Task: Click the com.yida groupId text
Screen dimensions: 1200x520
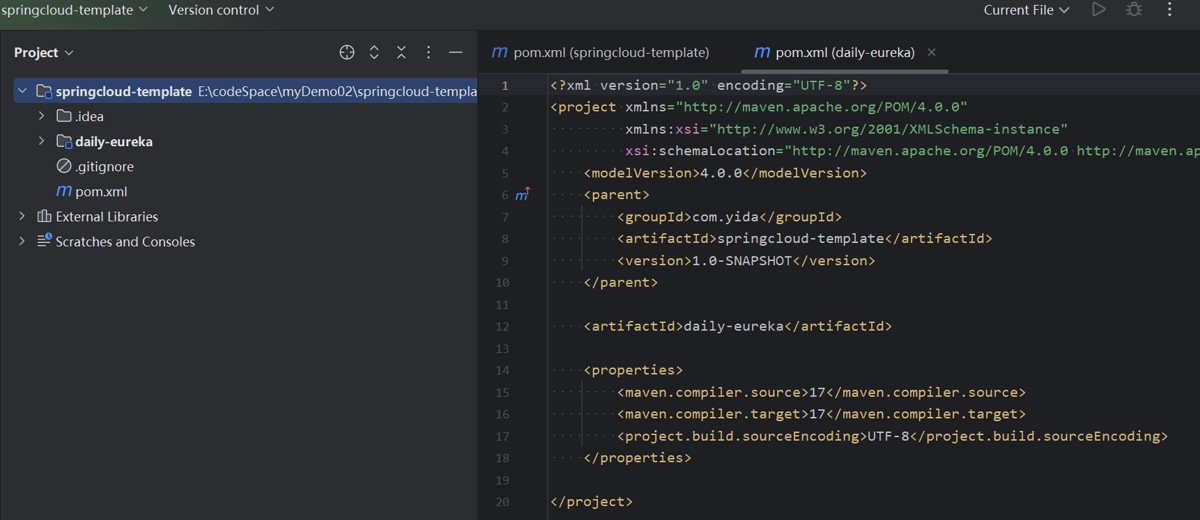Action: pyautogui.click(x=726, y=217)
